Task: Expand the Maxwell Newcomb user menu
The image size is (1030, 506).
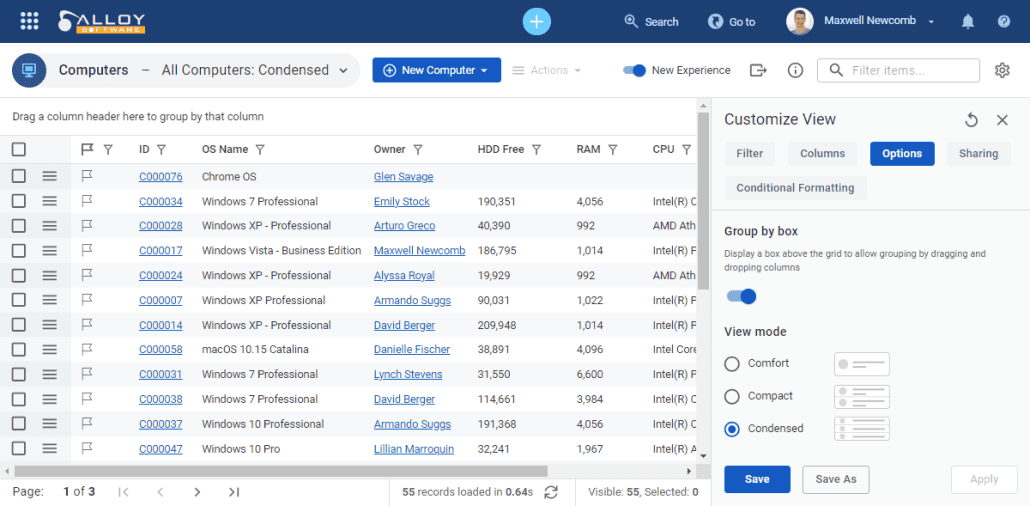Action: point(931,21)
